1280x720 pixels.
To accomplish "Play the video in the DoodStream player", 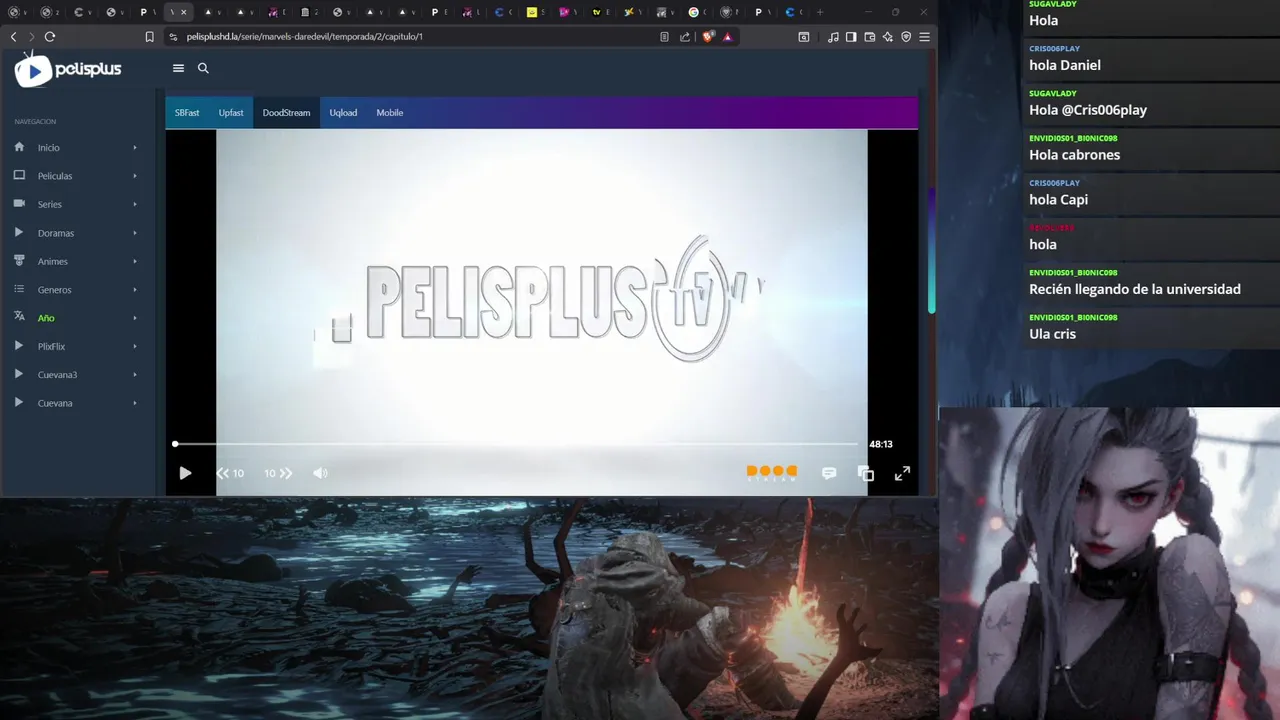I will point(185,473).
